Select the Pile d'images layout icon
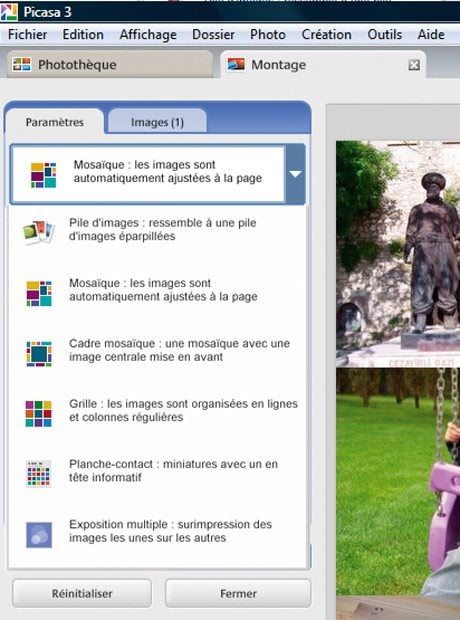460x620 pixels. (x=38, y=231)
